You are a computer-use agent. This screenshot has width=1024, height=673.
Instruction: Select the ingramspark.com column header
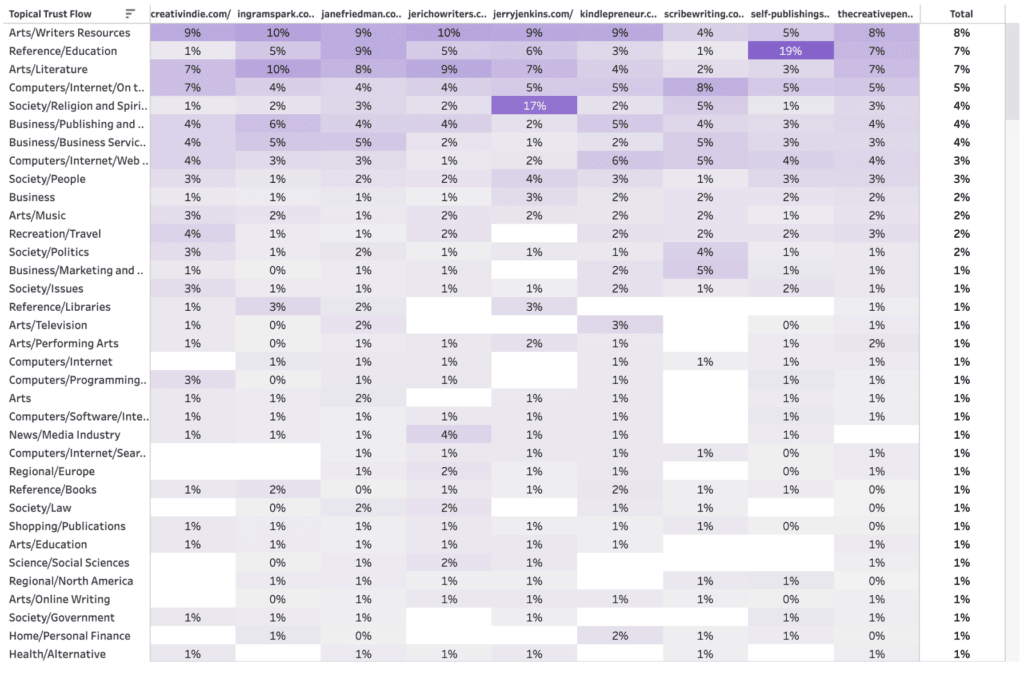[276, 14]
